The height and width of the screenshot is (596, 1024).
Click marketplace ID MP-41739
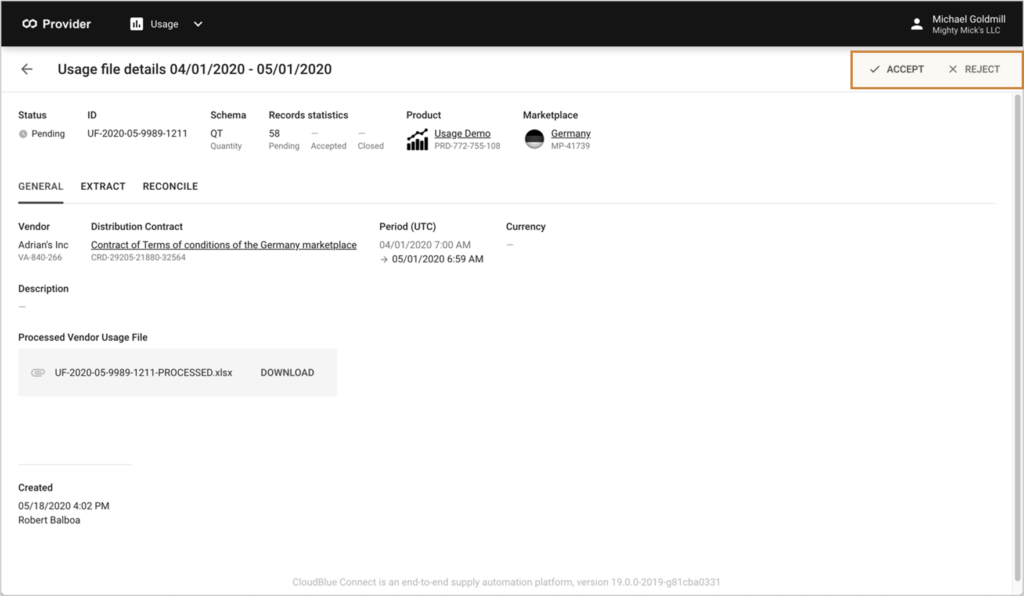click(x=570, y=146)
